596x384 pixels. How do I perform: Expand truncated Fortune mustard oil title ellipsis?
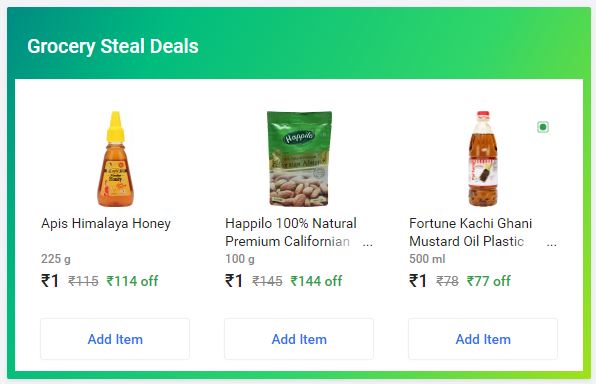pyautogui.click(x=552, y=244)
